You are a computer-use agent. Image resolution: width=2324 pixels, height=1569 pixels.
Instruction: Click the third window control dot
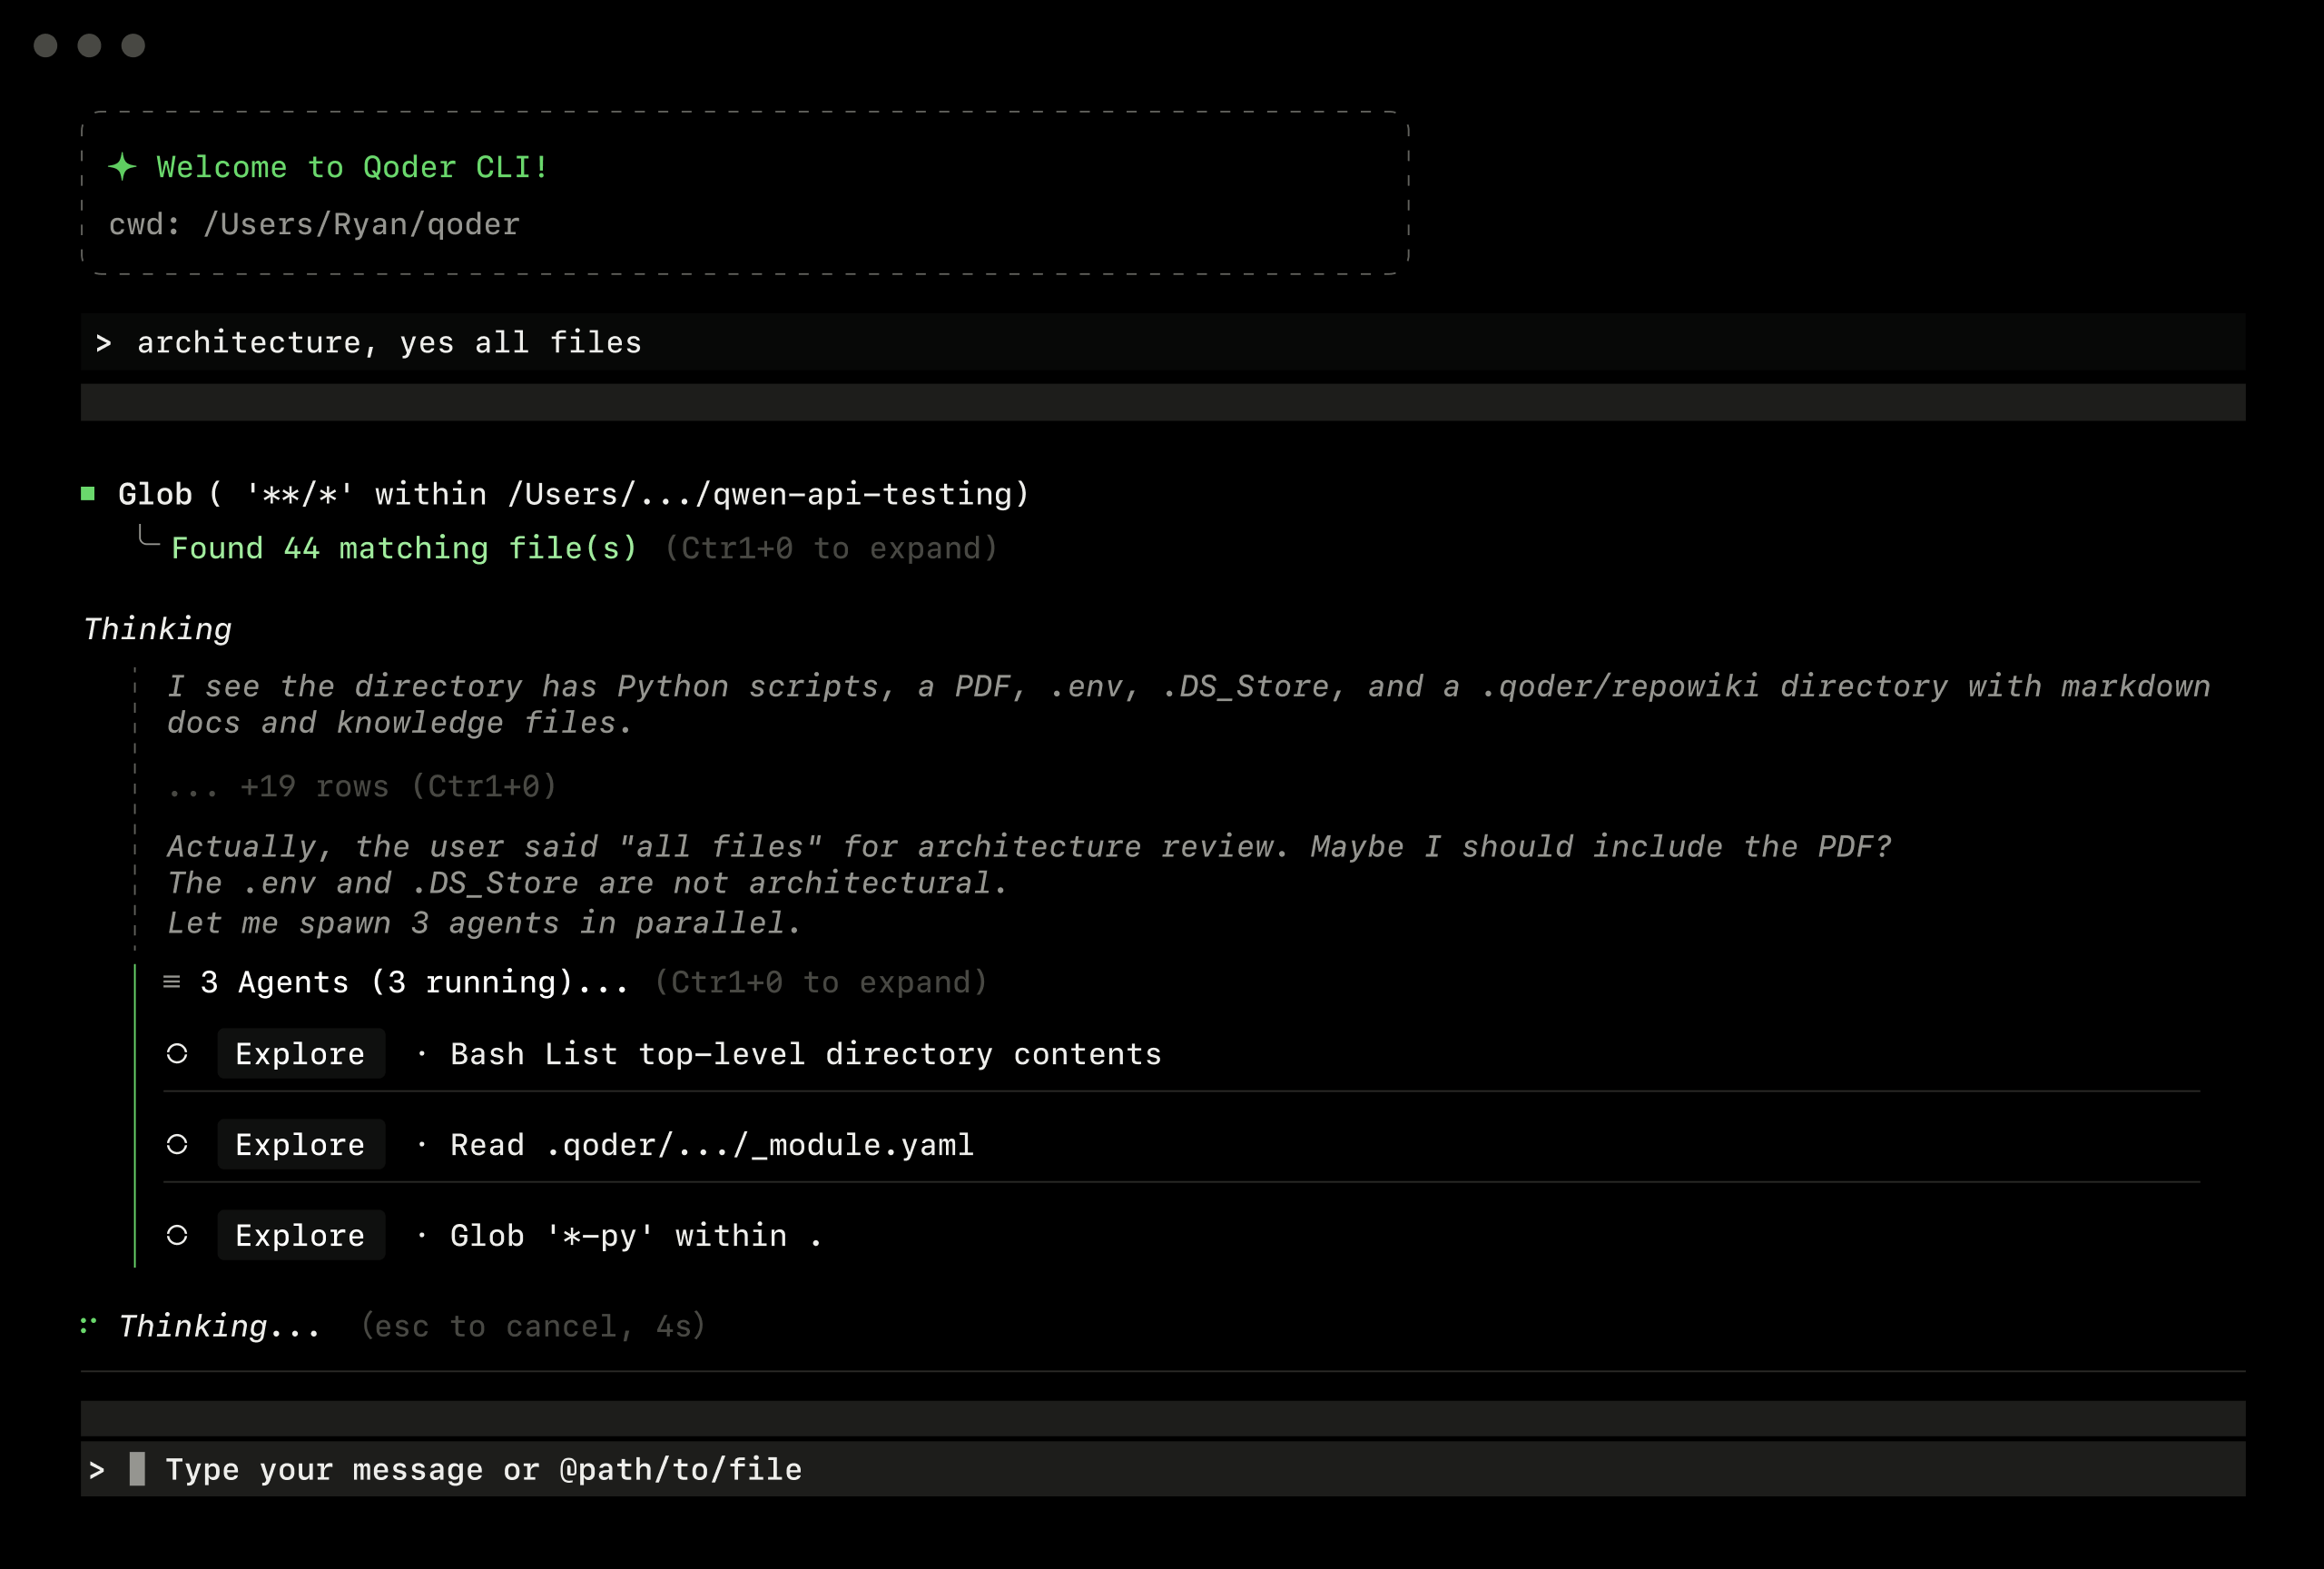[133, 45]
